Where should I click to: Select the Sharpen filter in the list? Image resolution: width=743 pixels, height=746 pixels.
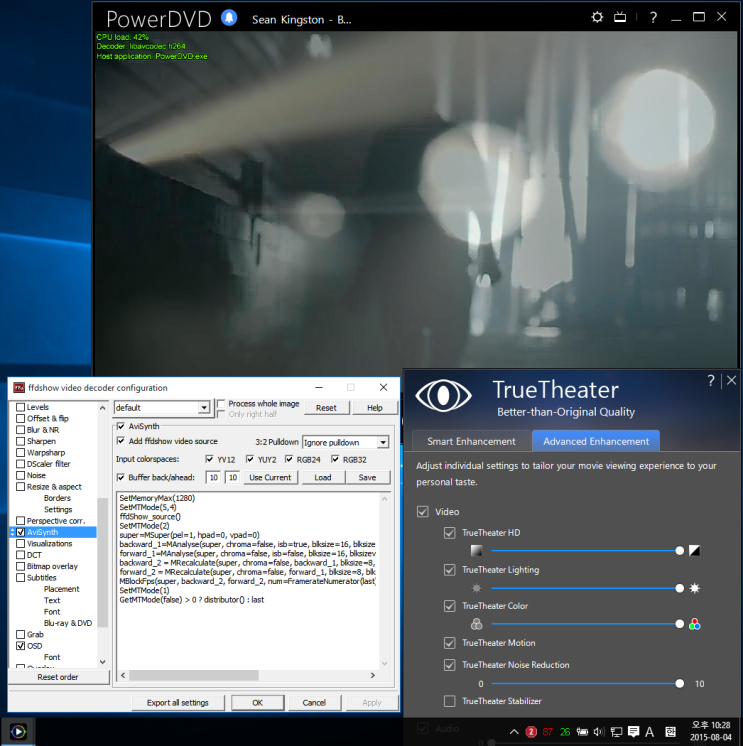pos(41,441)
